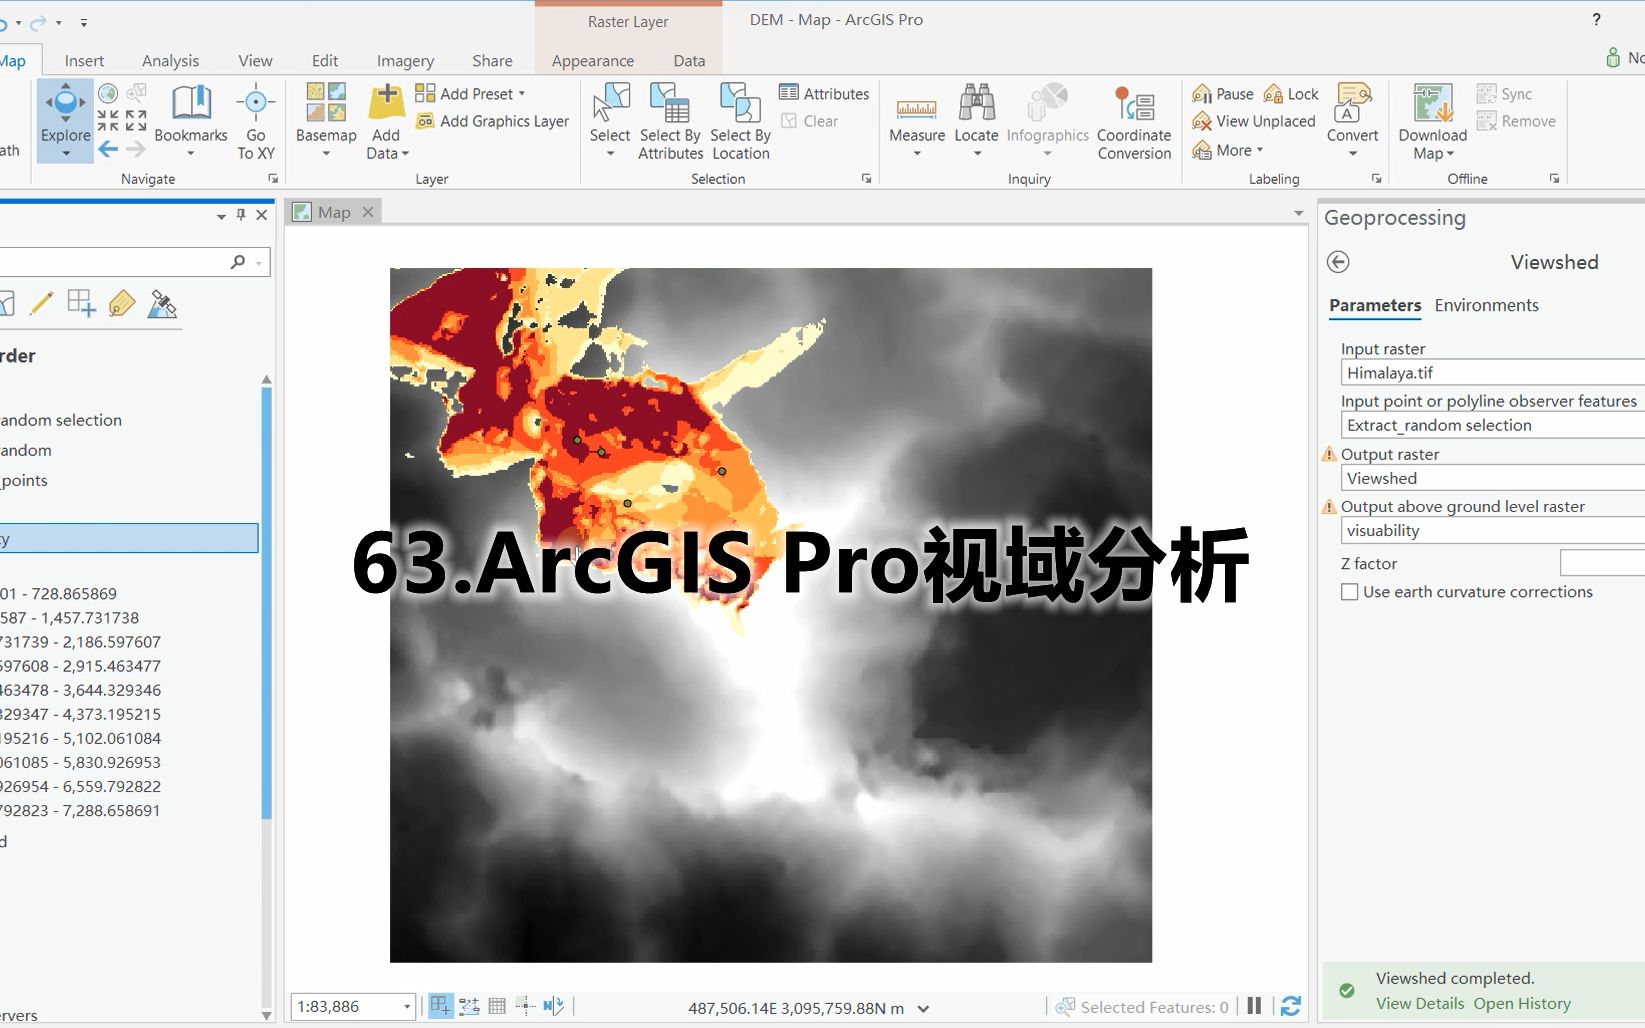Click the Parameters tab
1645x1028 pixels.
(x=1375, y=305)
